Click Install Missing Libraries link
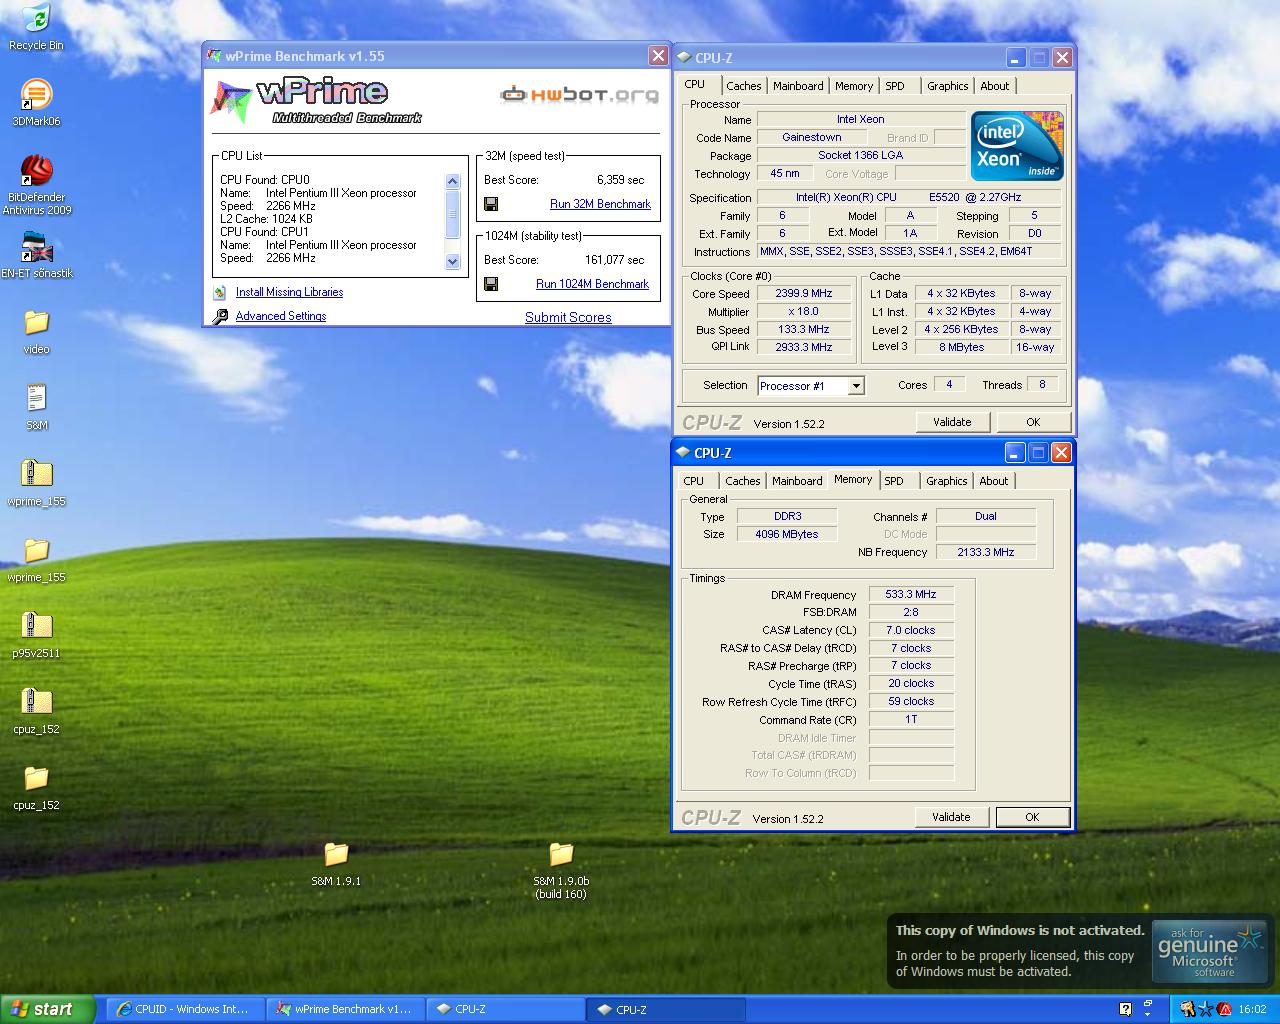 point(289,292)
